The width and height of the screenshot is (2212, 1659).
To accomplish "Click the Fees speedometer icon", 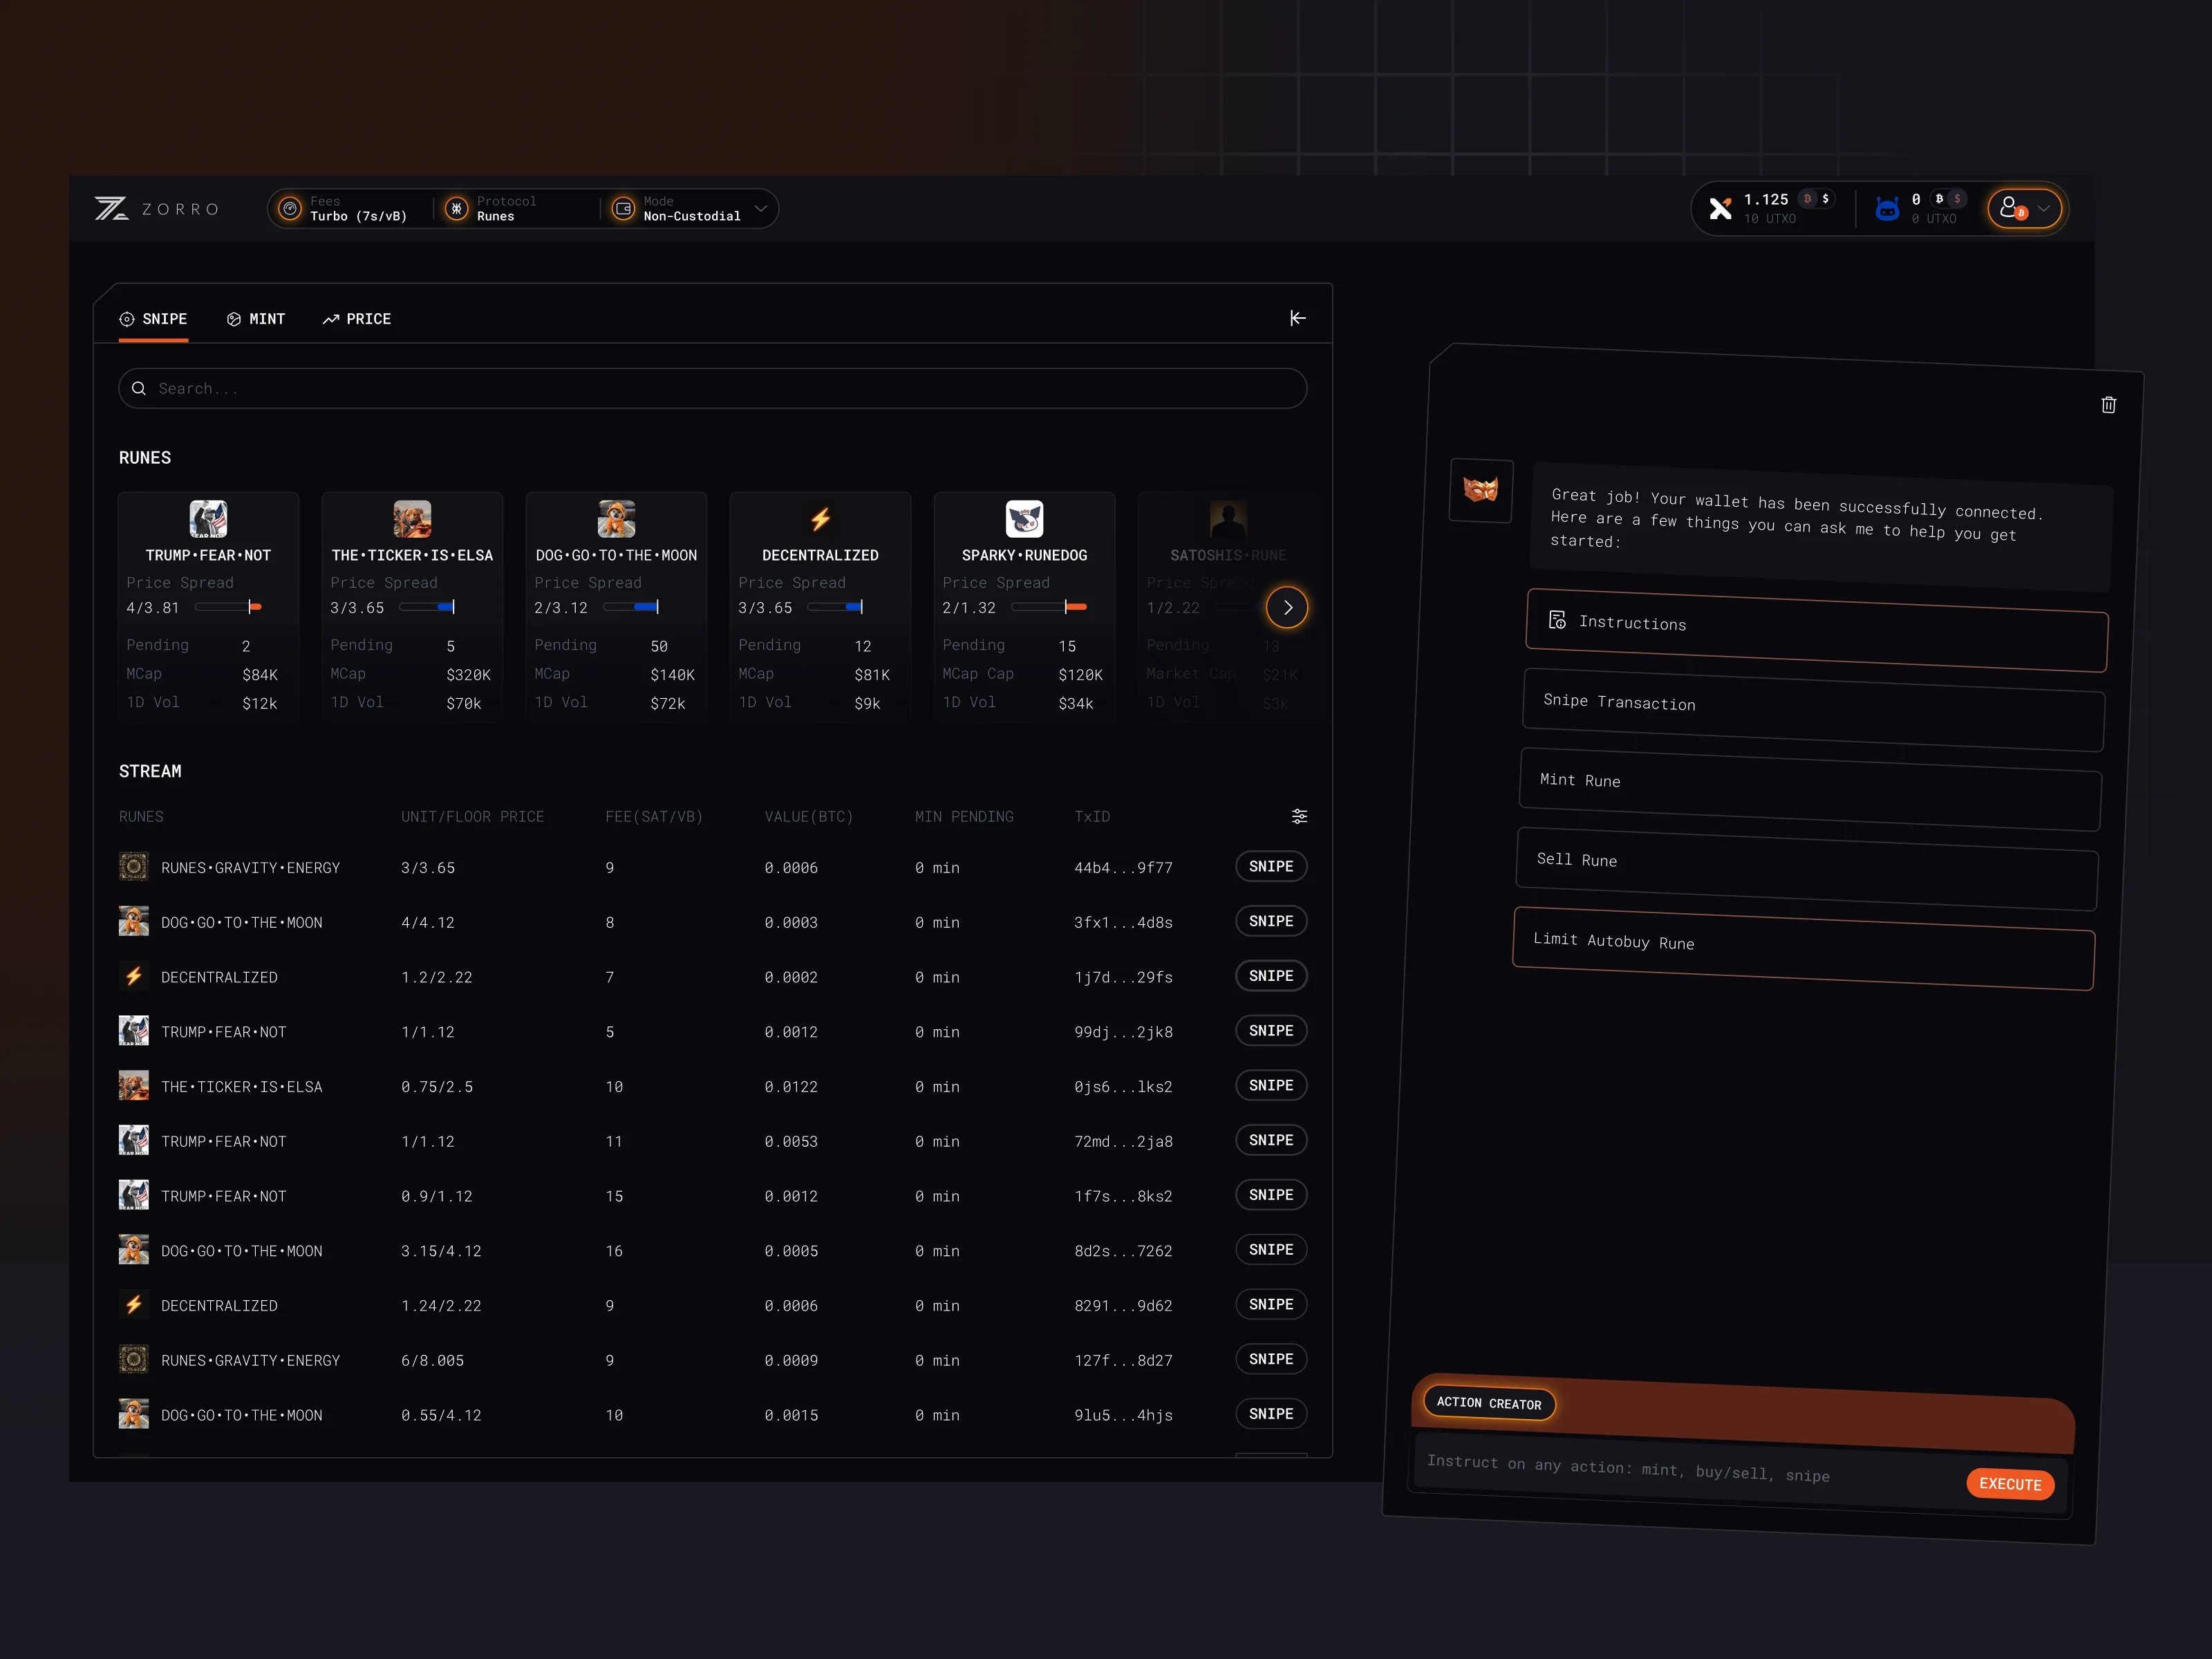I will pyautogui.click(x=291, y=209).
